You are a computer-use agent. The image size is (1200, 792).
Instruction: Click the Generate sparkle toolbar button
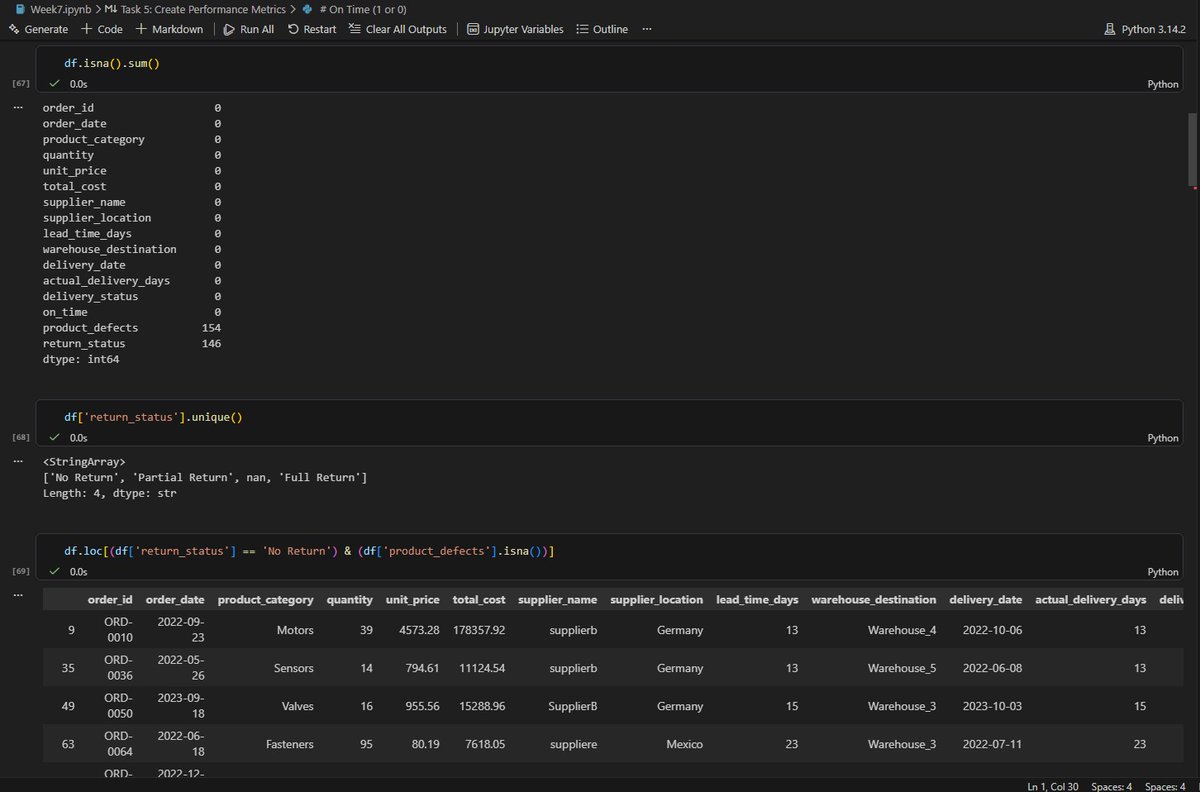click(x=38, y=29)
